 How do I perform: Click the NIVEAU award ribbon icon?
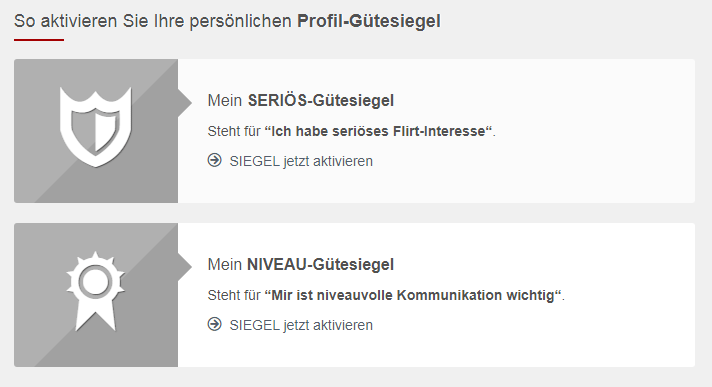pyautogui.click(x=95, y=291)
